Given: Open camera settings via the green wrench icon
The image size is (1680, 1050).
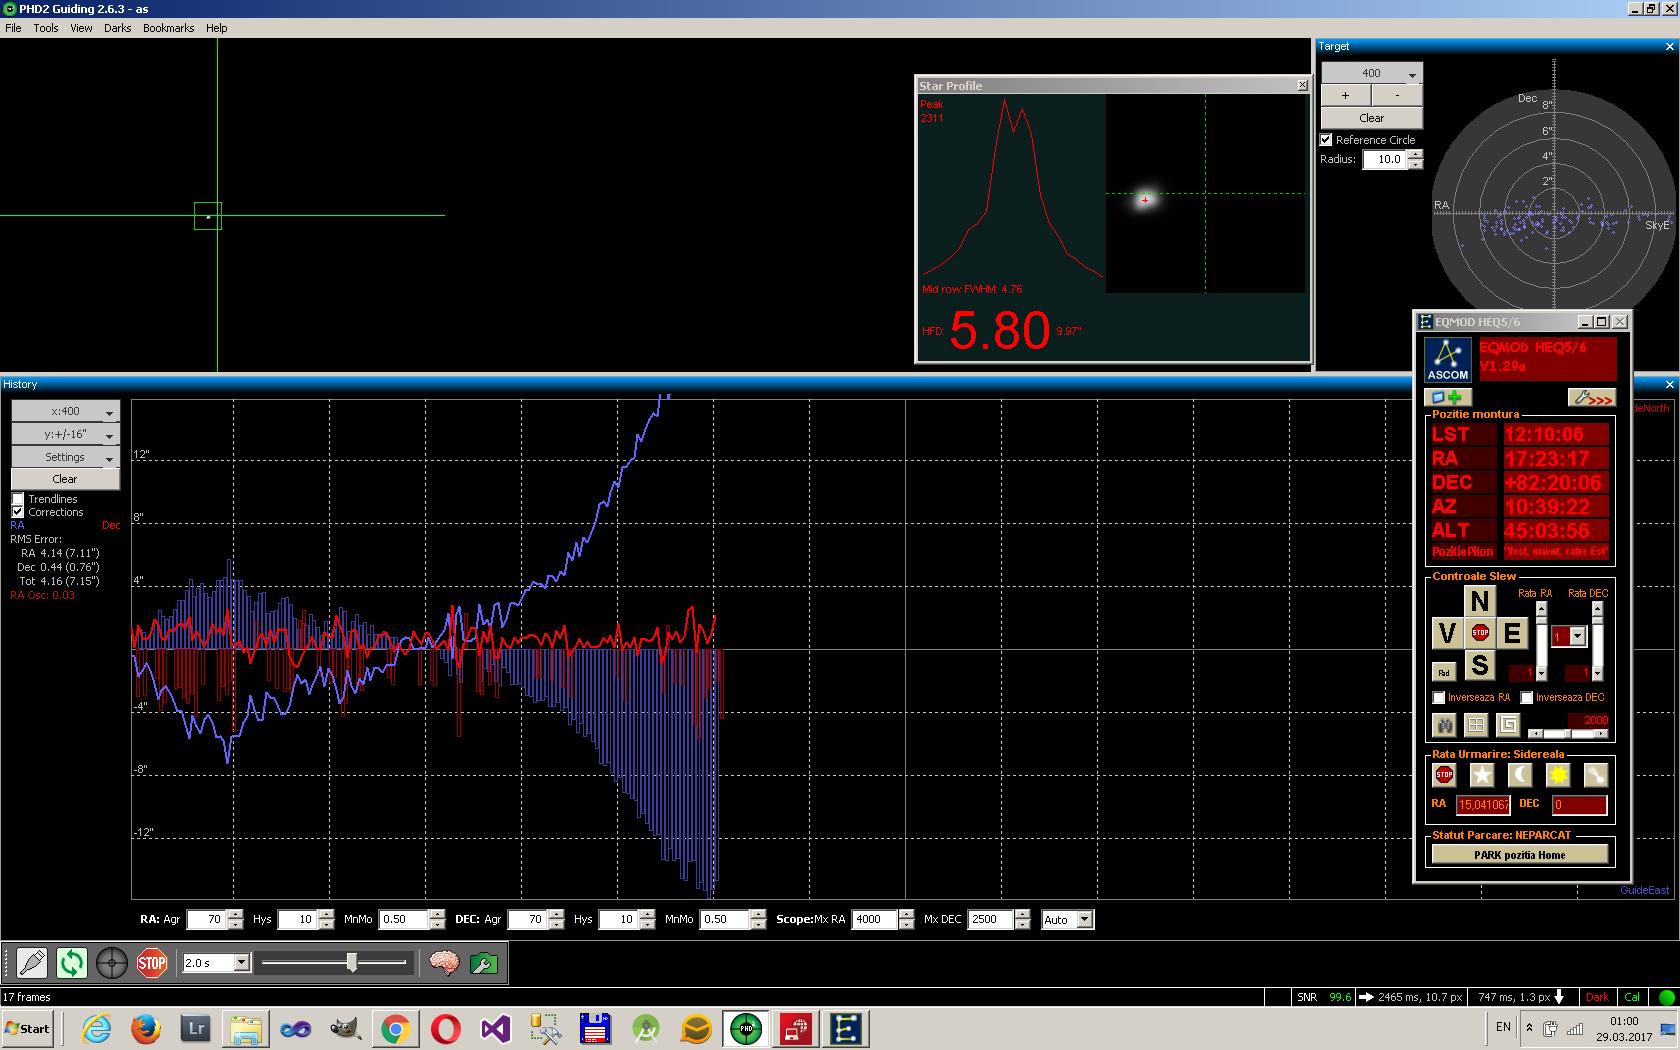Looking at the screenshot, I should tap(484, 963).
